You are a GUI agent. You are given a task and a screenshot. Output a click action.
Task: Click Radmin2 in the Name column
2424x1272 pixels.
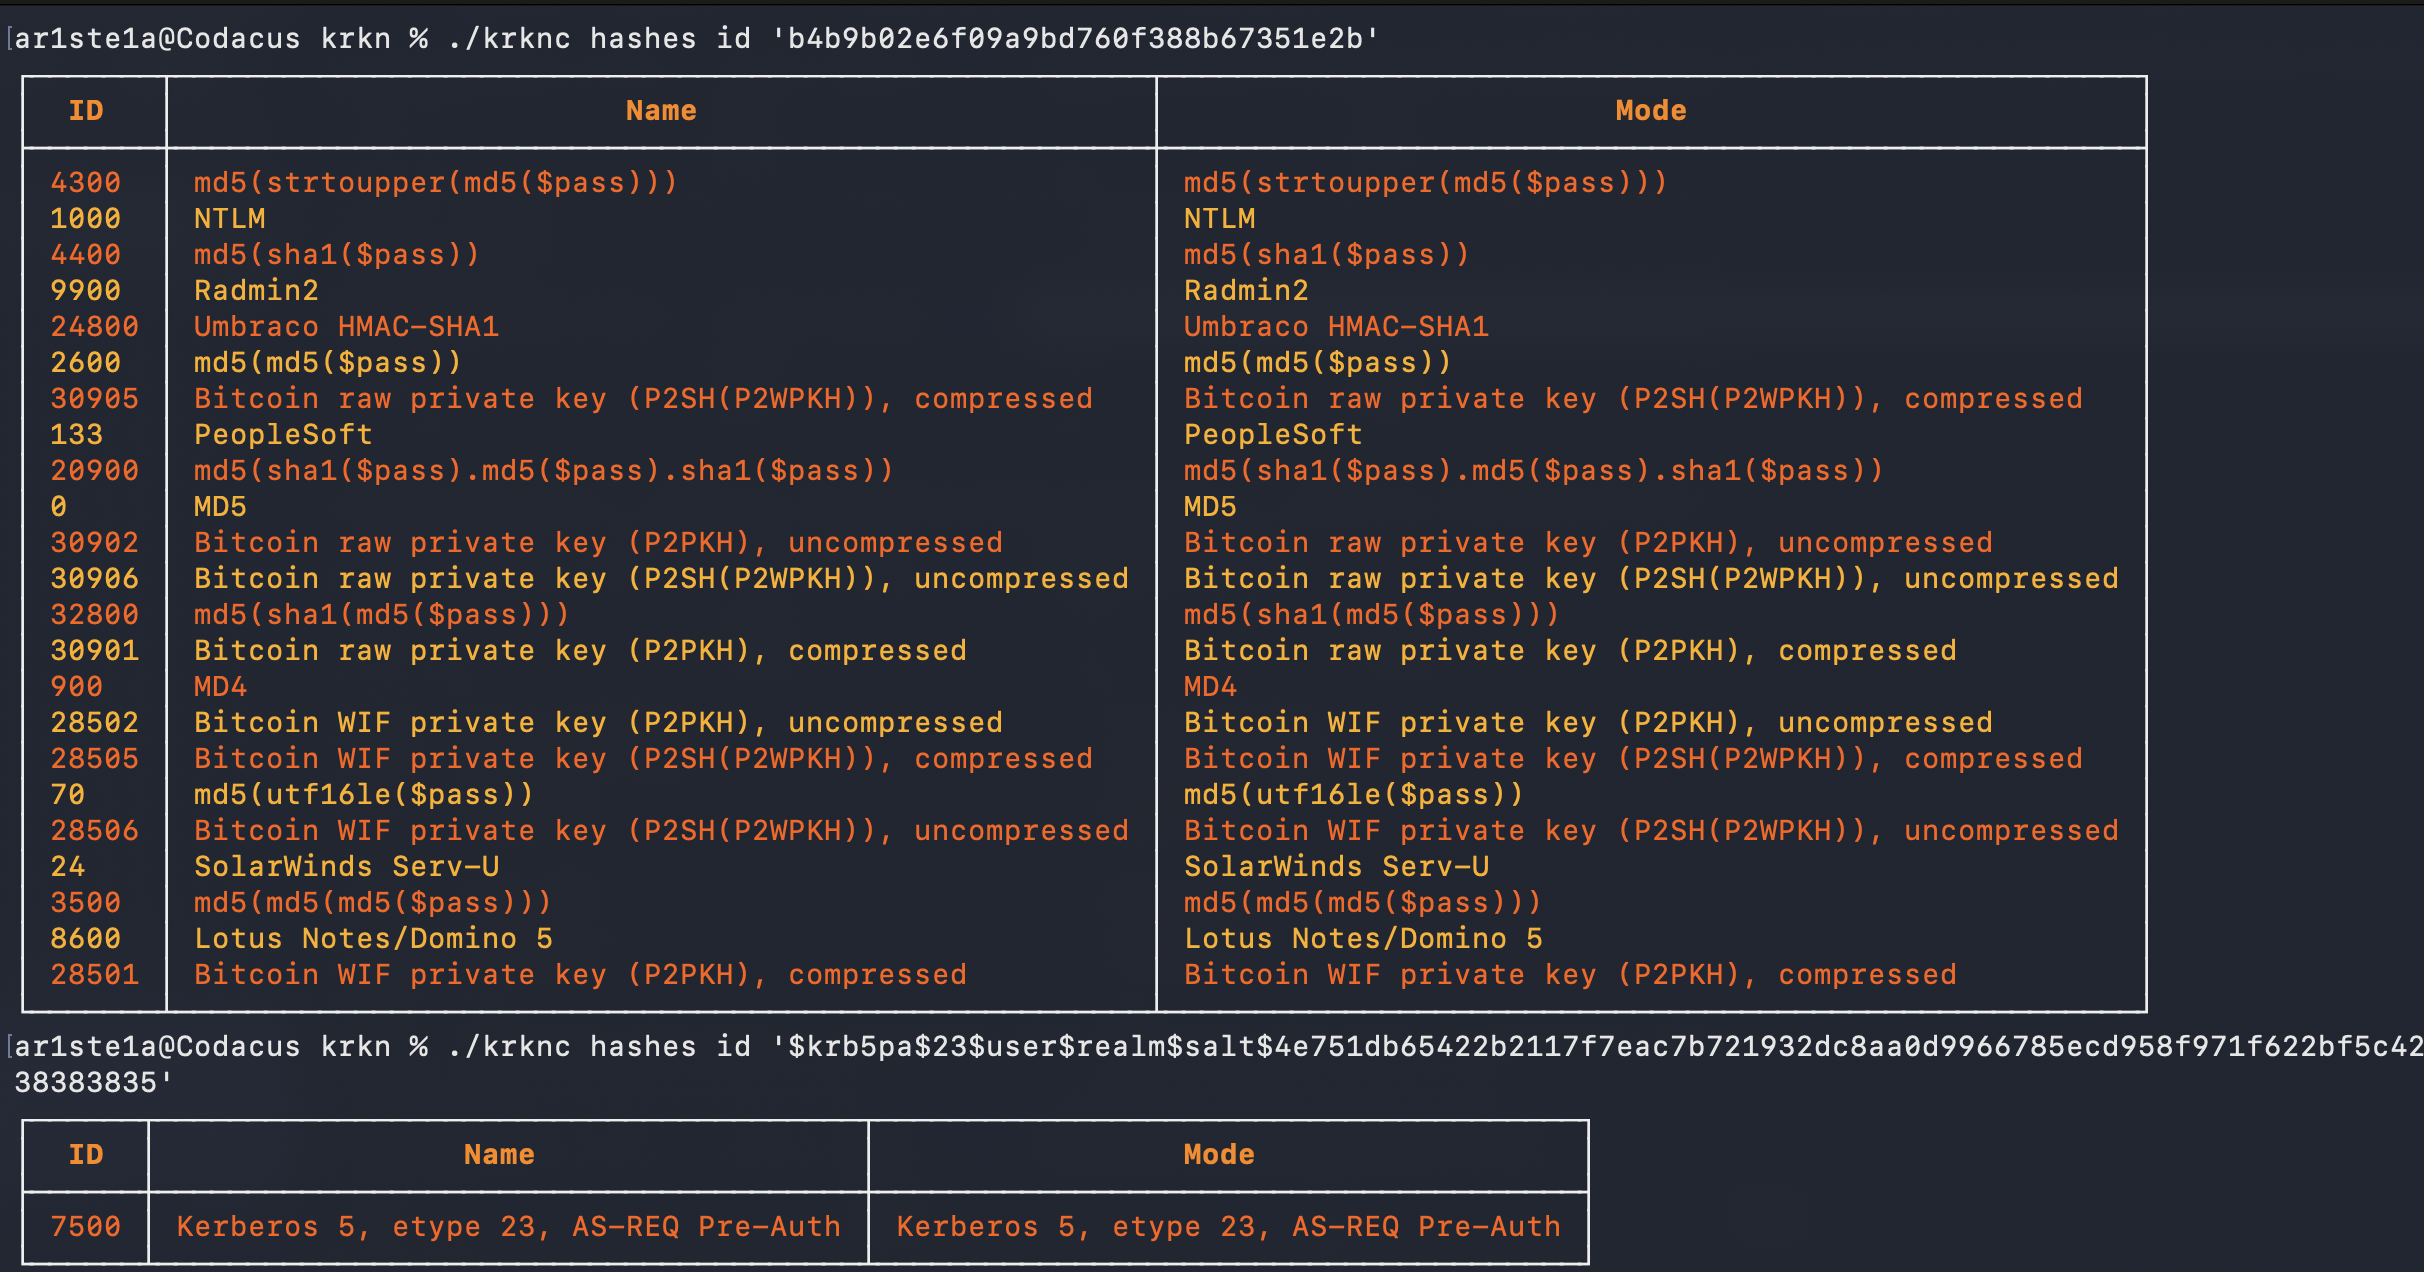coord(256,291)
